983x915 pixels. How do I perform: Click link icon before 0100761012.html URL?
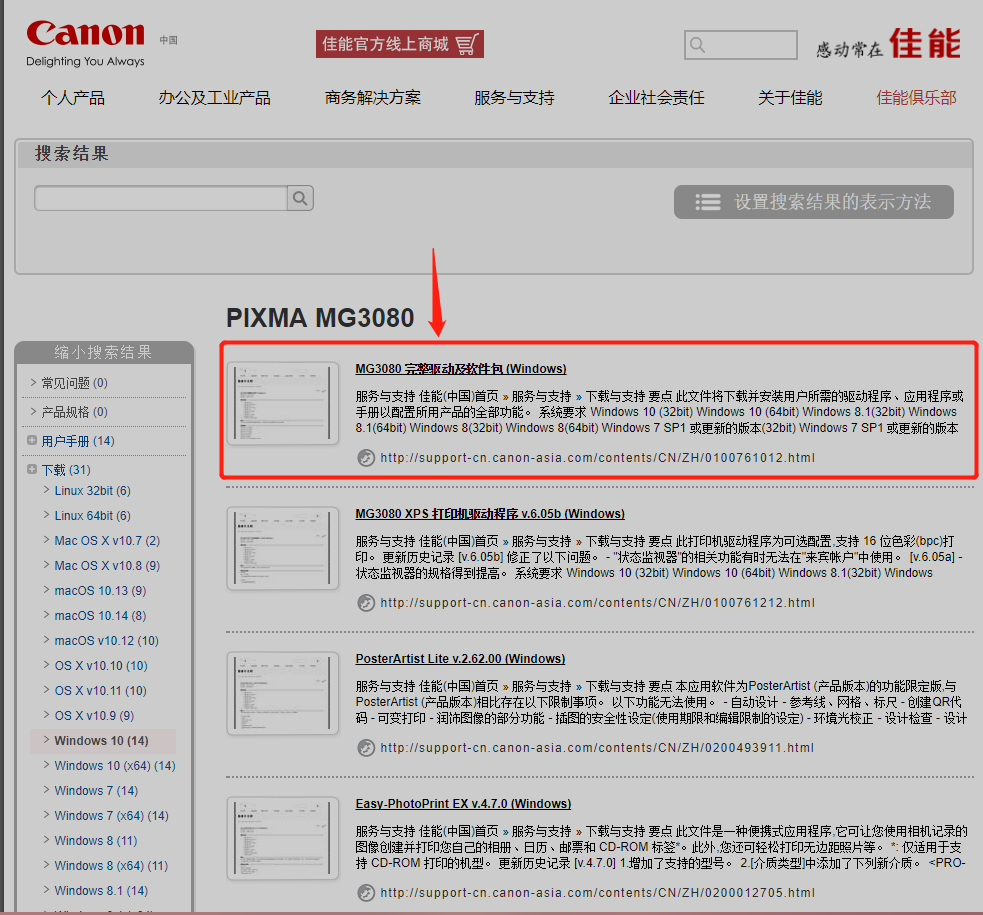366,458
